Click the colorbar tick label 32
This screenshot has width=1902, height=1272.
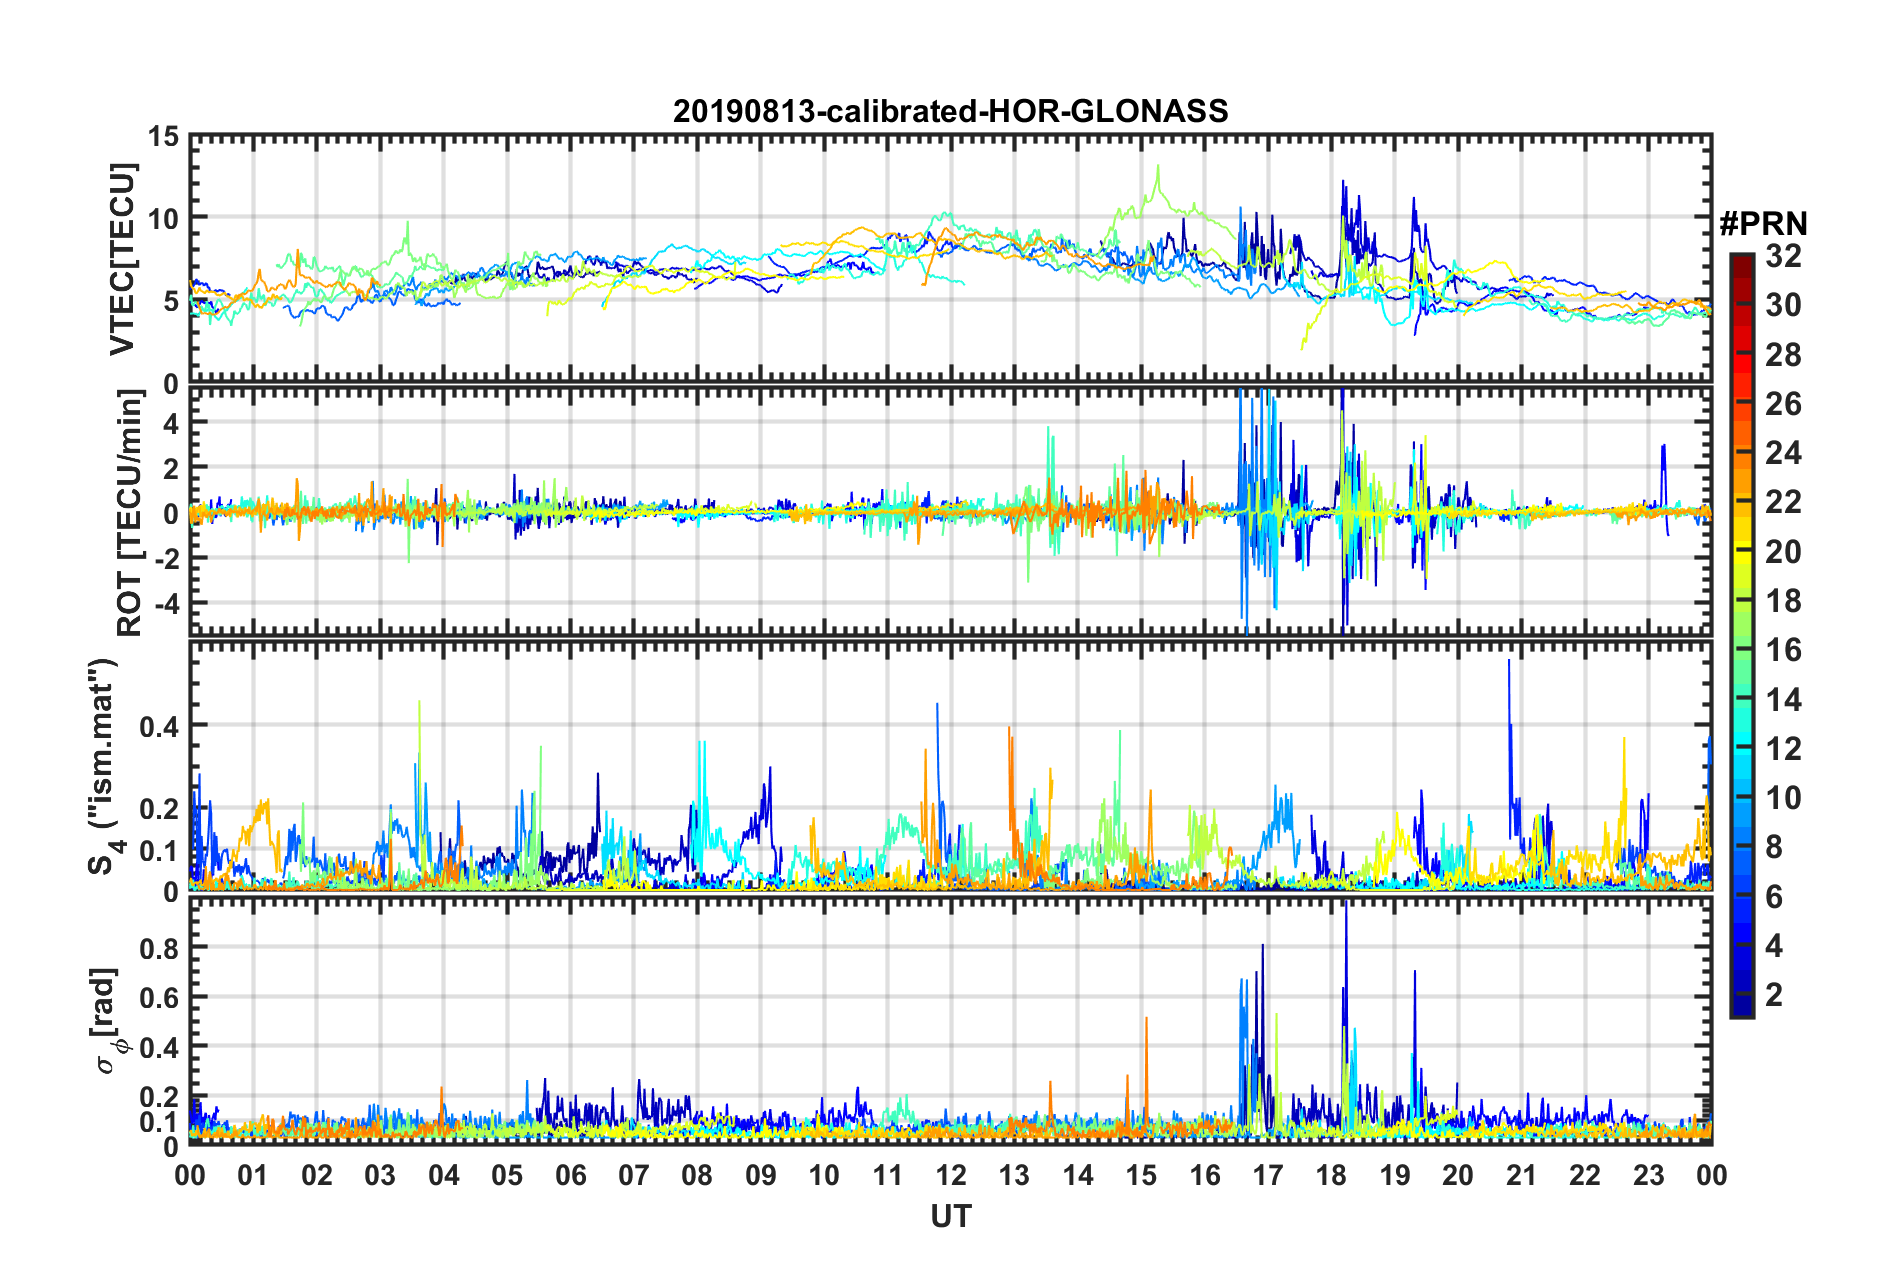click(x=1783, y=256)
